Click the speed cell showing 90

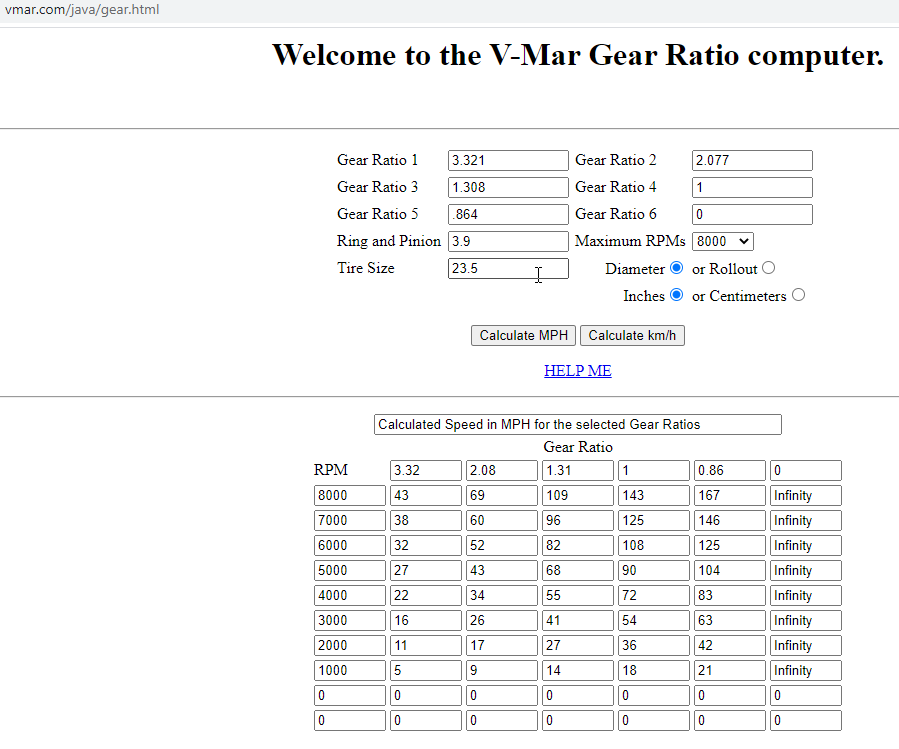[x=654, y=570]
